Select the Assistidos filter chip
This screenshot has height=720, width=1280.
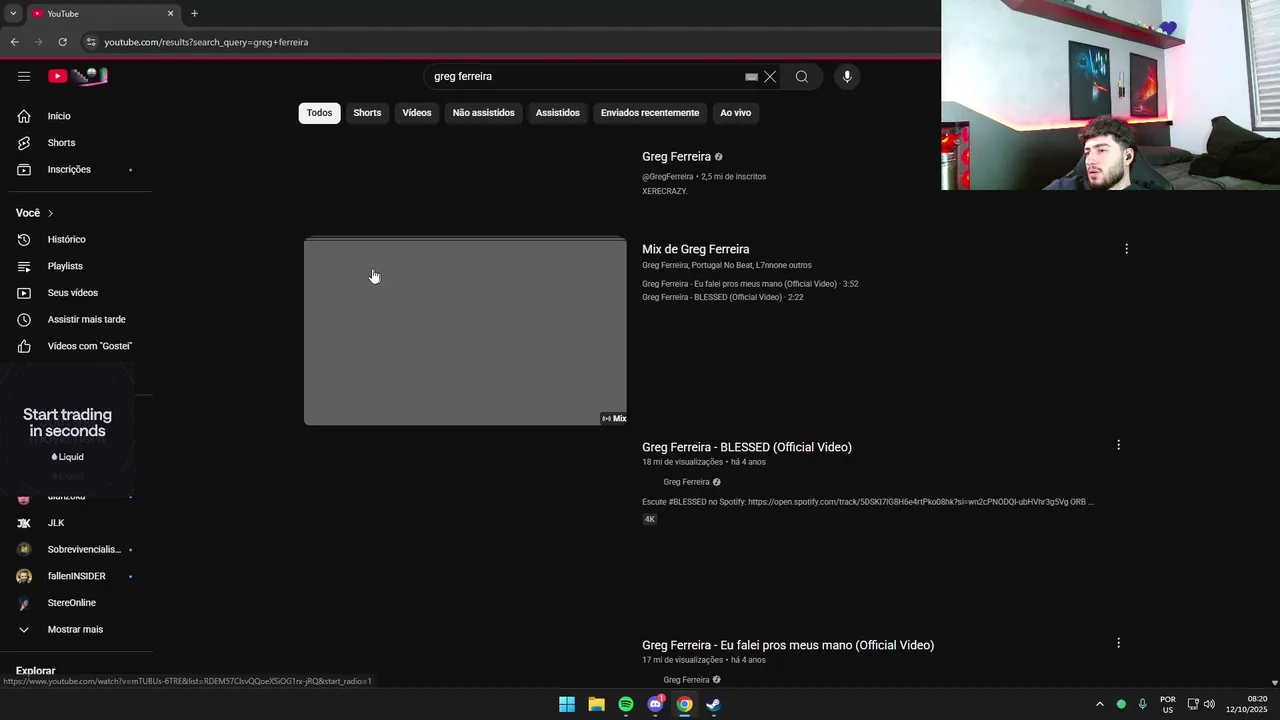coord(557,113)
